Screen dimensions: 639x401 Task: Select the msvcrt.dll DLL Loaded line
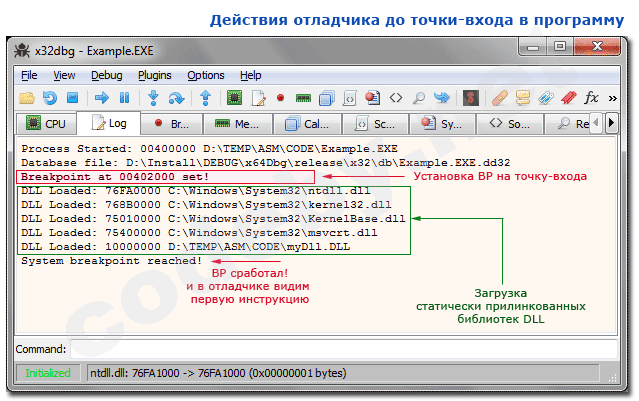point(199,233)
